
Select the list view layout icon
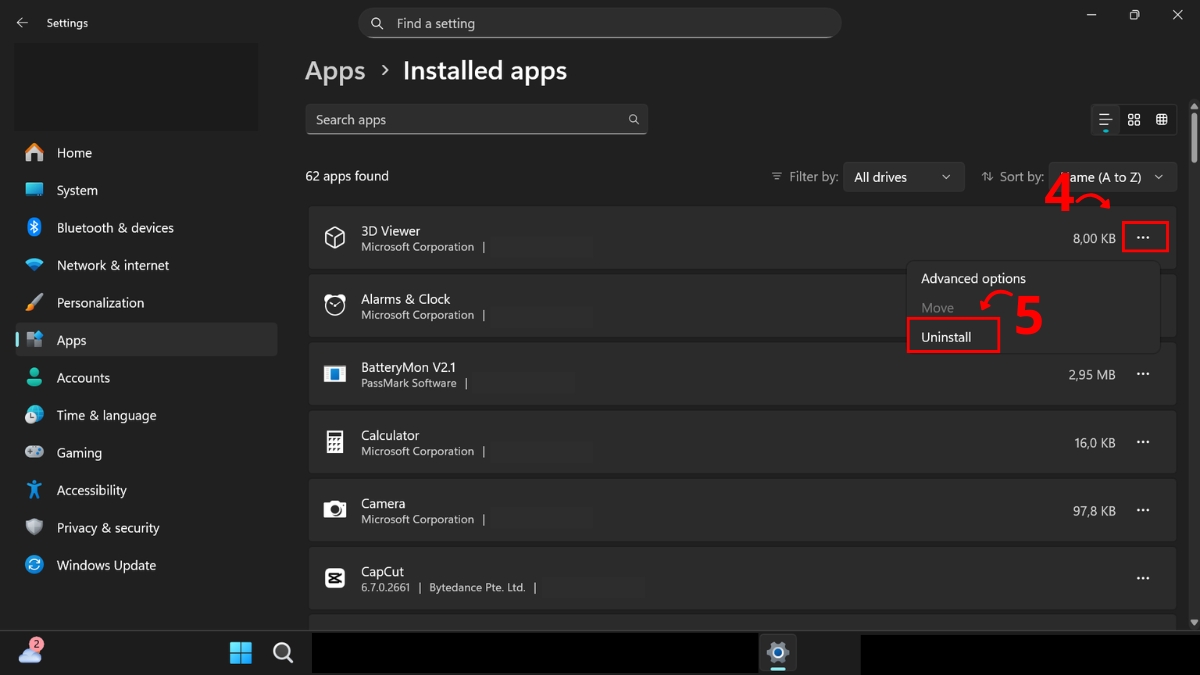tap(1104, 119)
